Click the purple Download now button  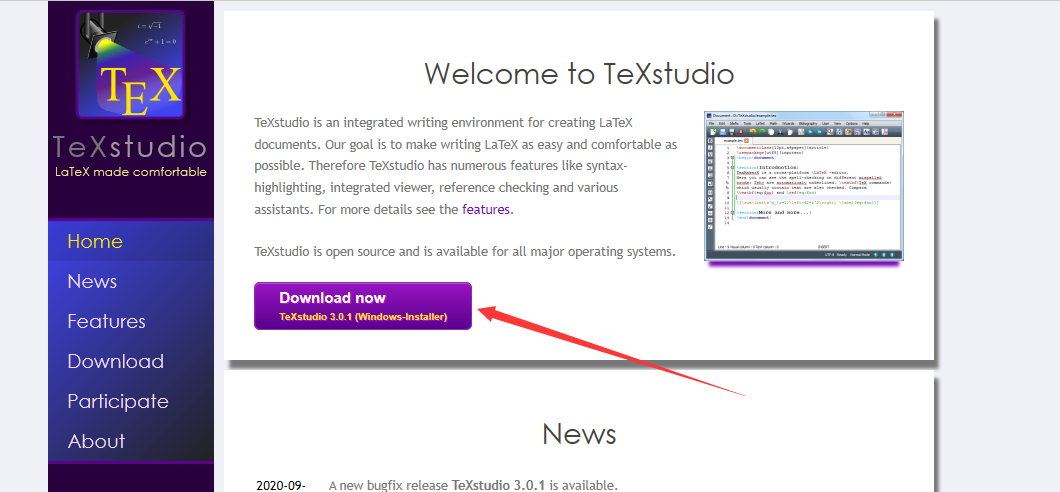coord(363,306)
